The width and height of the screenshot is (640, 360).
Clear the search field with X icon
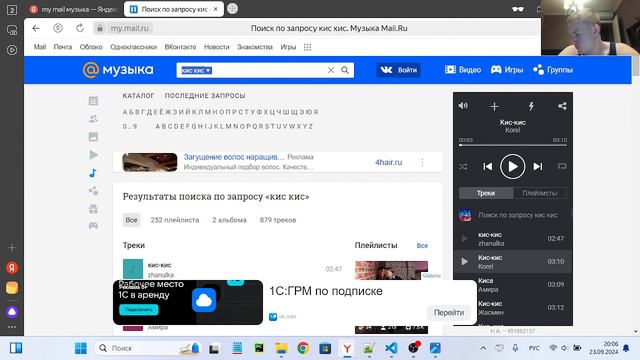click(x=331, y=70)
